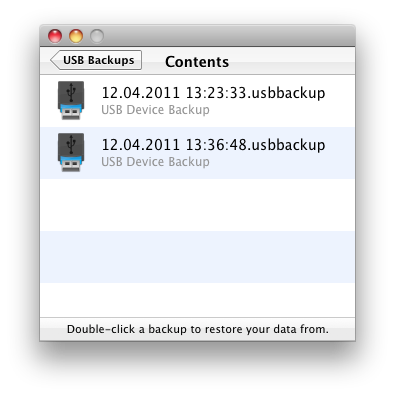Click the empty title bar area
This screenshot has width=395, height=396.
[230, 36]
